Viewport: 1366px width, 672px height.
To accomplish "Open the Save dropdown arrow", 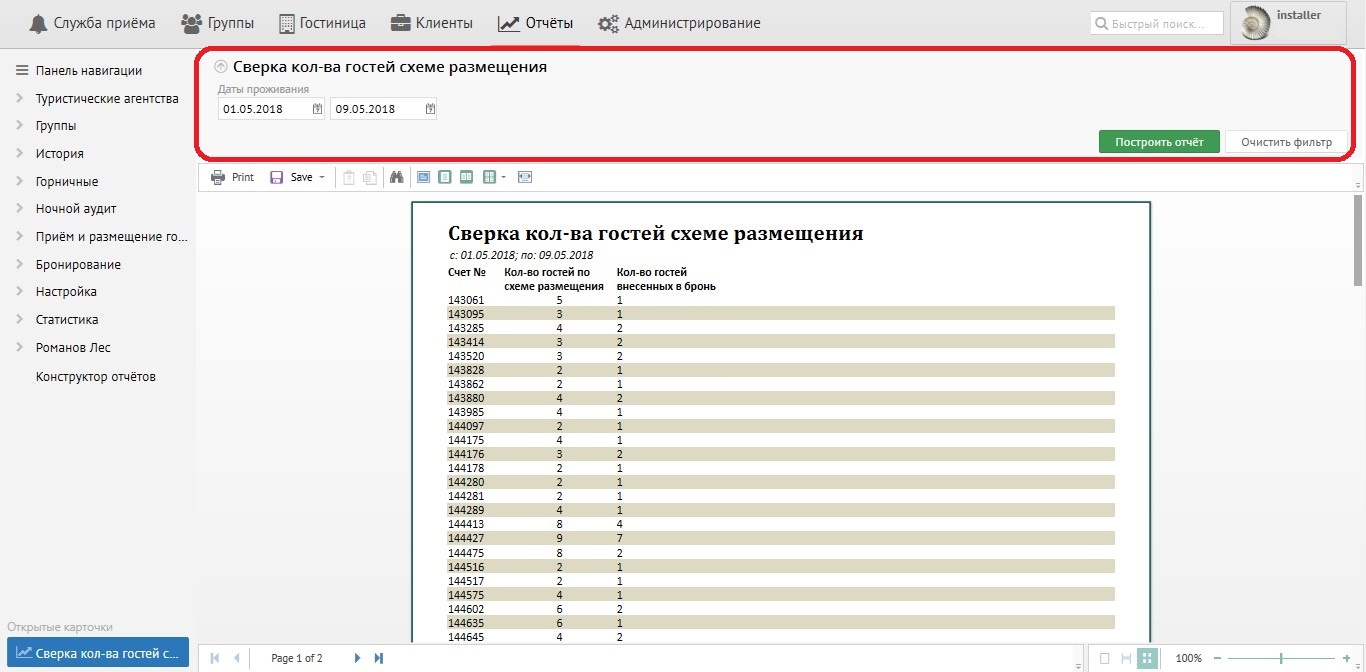I will pos(322,178).
